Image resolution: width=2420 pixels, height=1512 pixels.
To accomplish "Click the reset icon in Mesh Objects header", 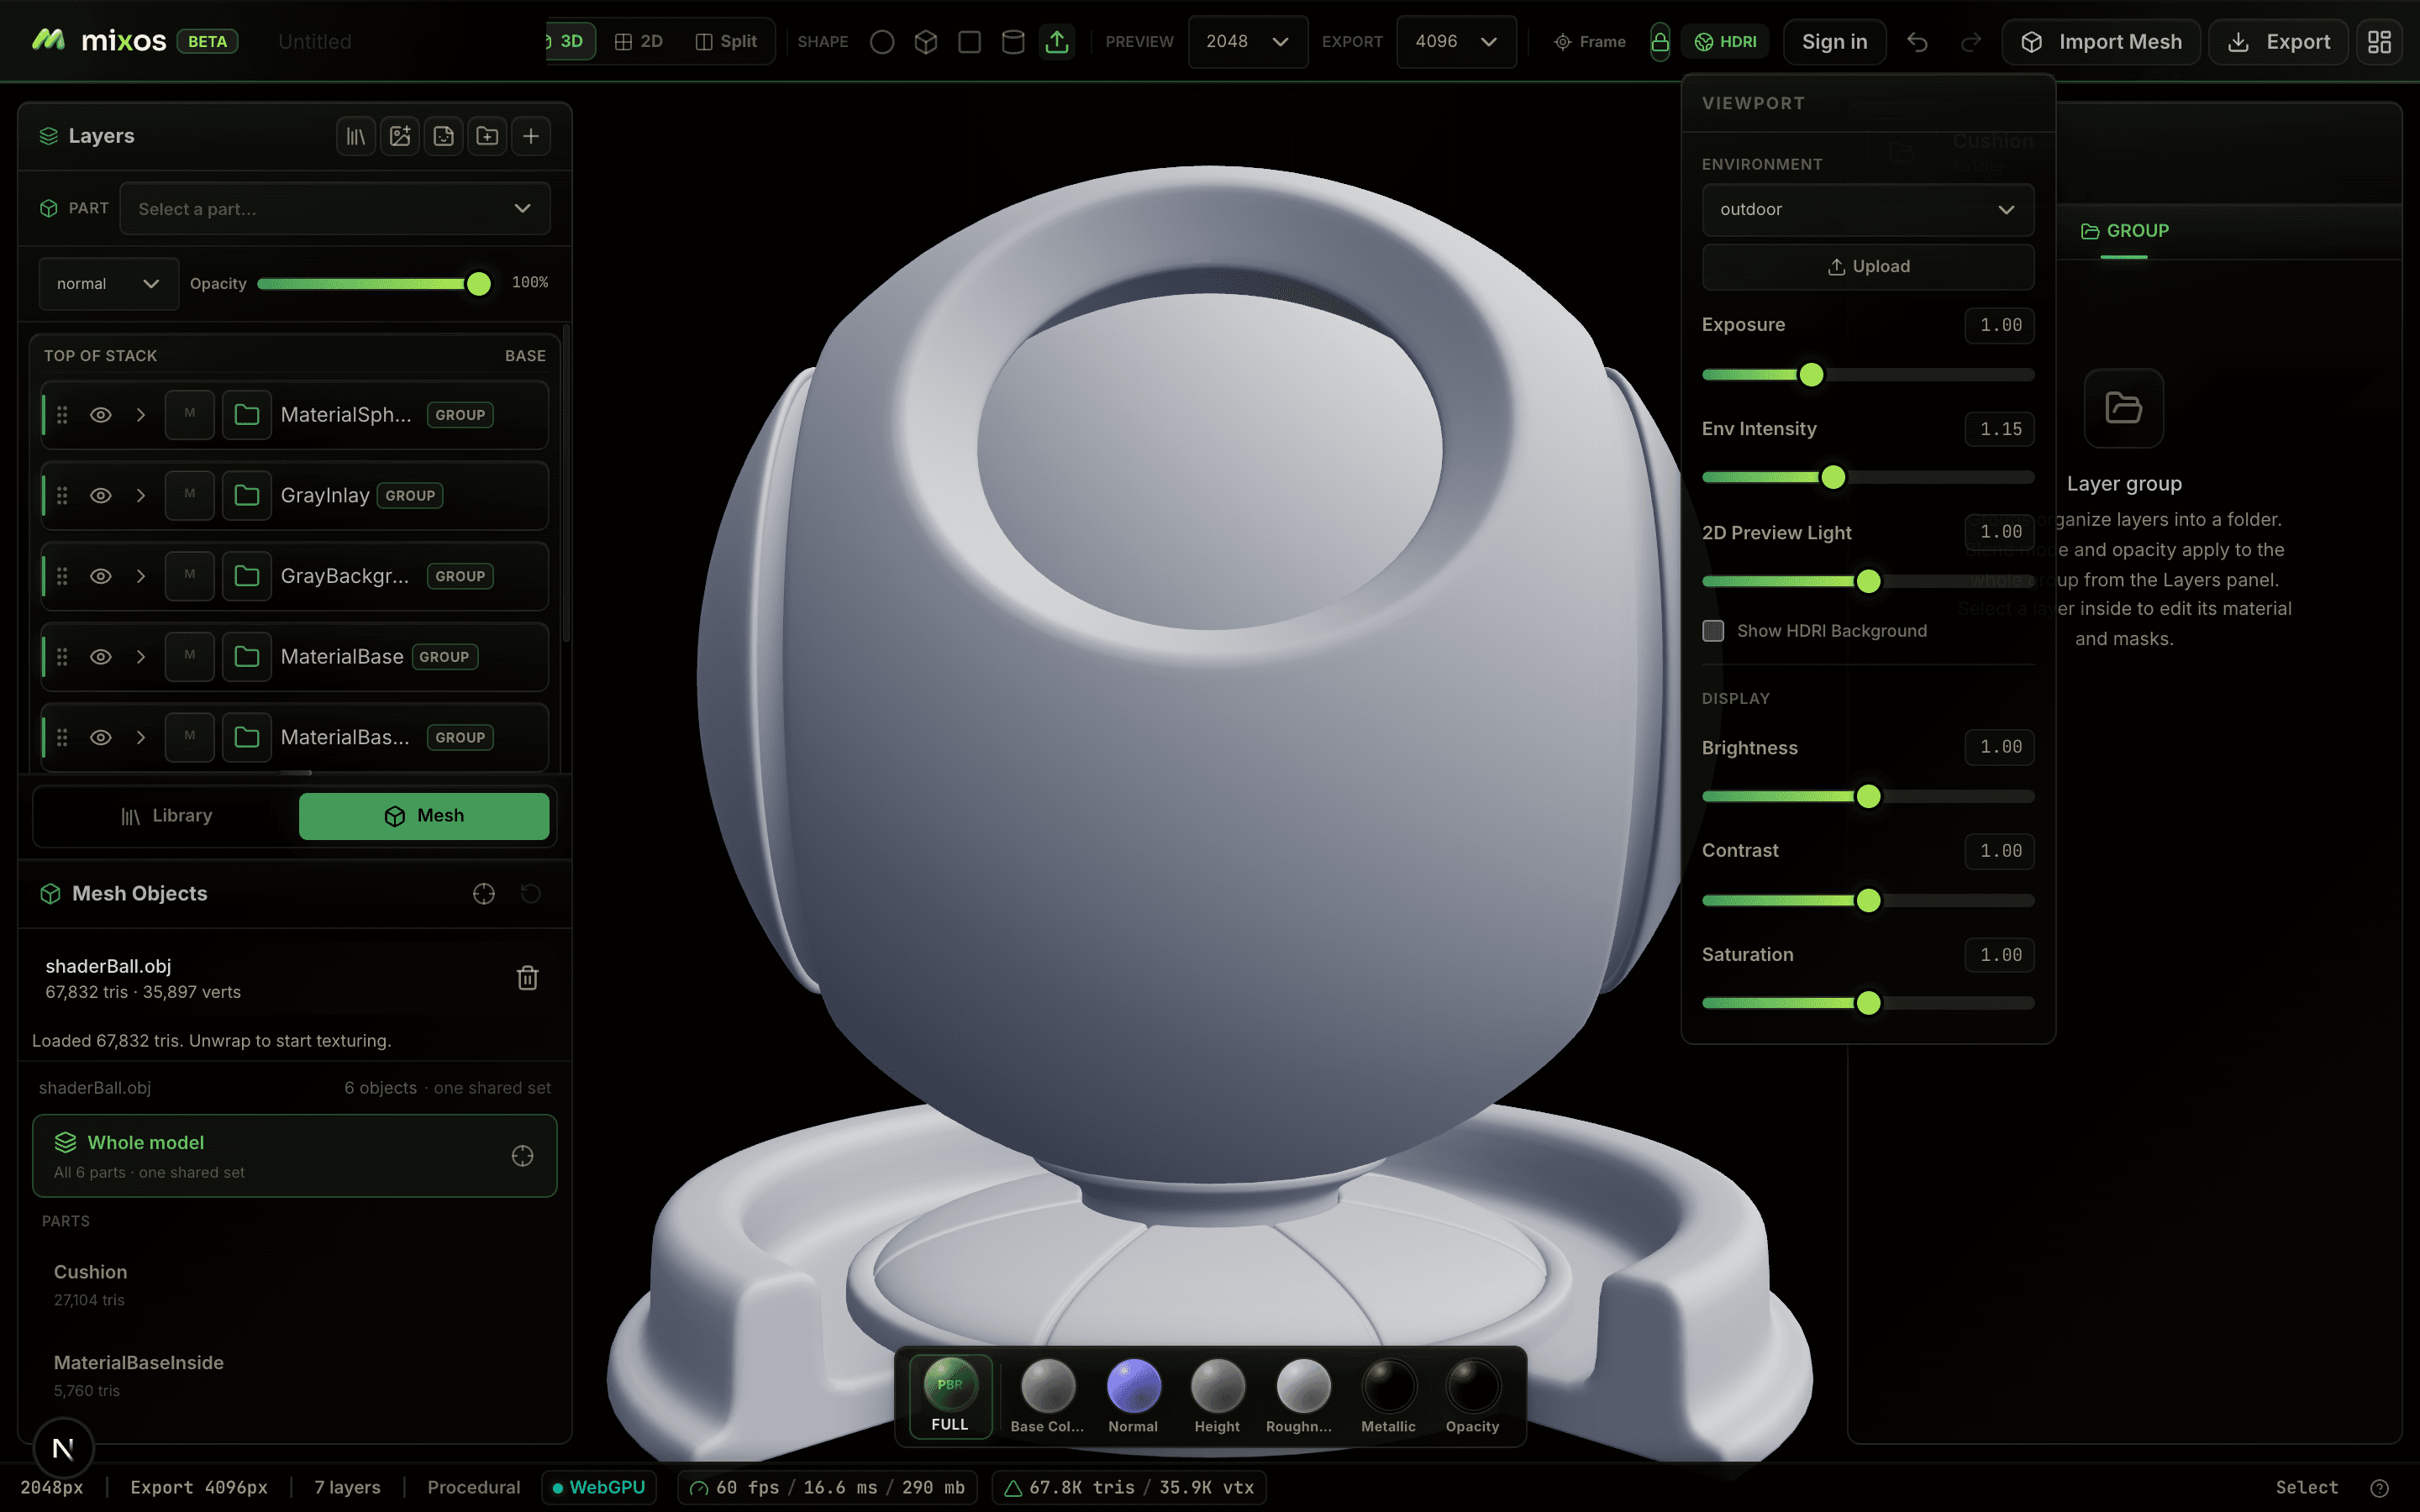I will (x=531, y=894).
